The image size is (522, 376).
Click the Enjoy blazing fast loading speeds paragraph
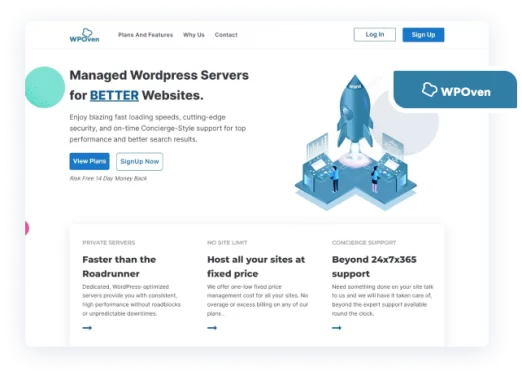(x=158, y=128)
